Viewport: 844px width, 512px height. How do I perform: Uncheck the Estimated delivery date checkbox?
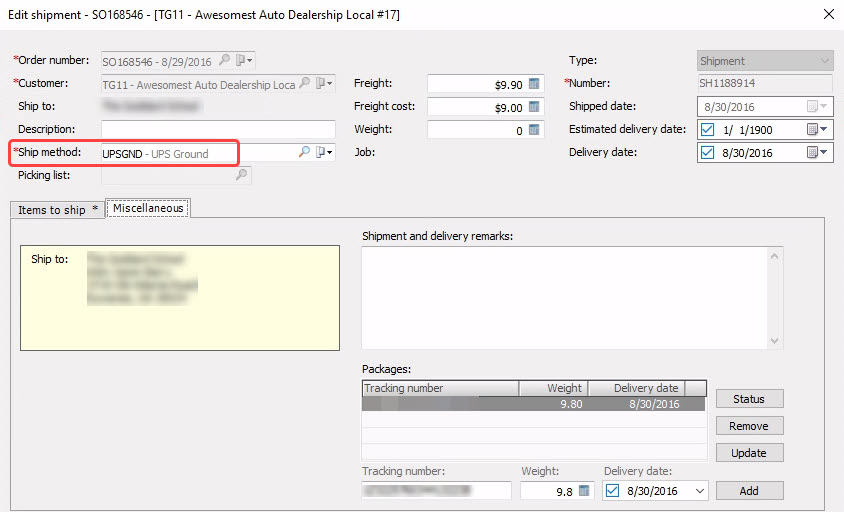[x=707, y=130]
